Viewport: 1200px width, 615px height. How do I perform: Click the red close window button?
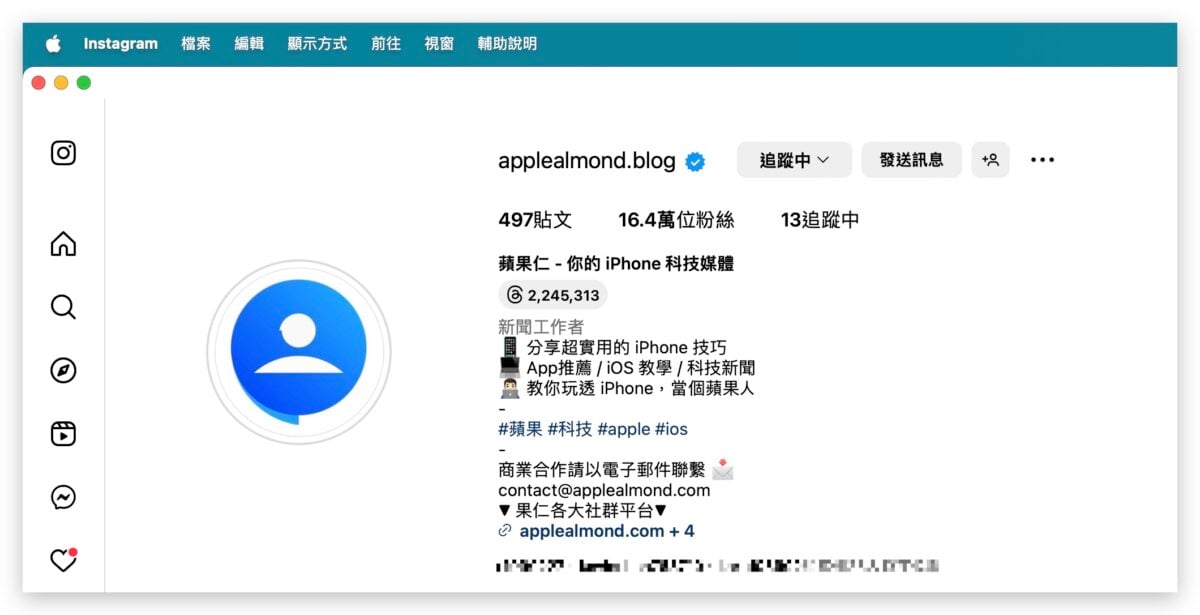pyautogui.click(x=39, y=83)
